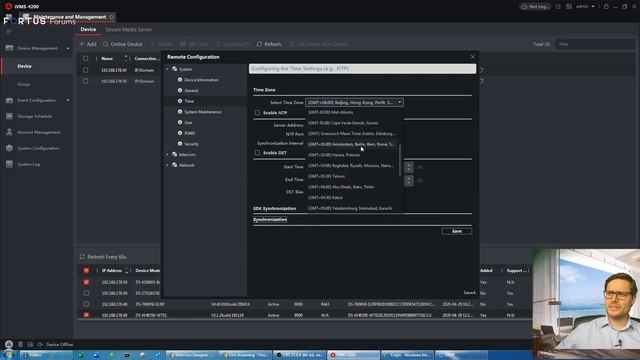Untick the DS-KD8003 row checkbox
Image resolution: width=640 pixels, height=360 pixels.
click(86, 282)
